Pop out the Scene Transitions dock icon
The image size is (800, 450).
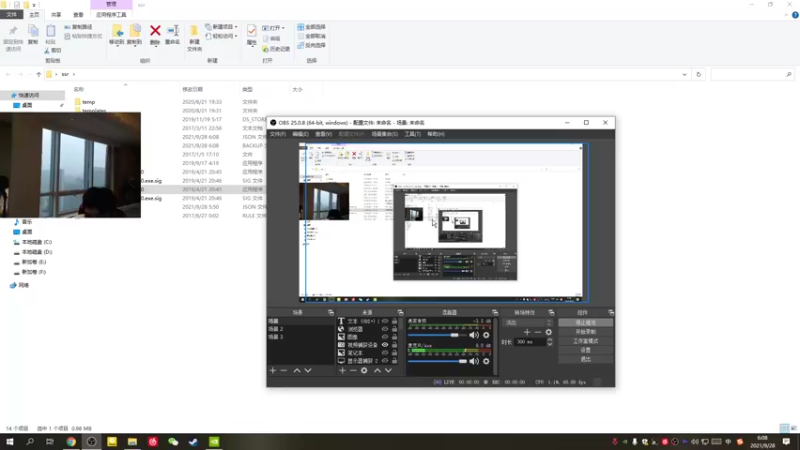[551, 312]
